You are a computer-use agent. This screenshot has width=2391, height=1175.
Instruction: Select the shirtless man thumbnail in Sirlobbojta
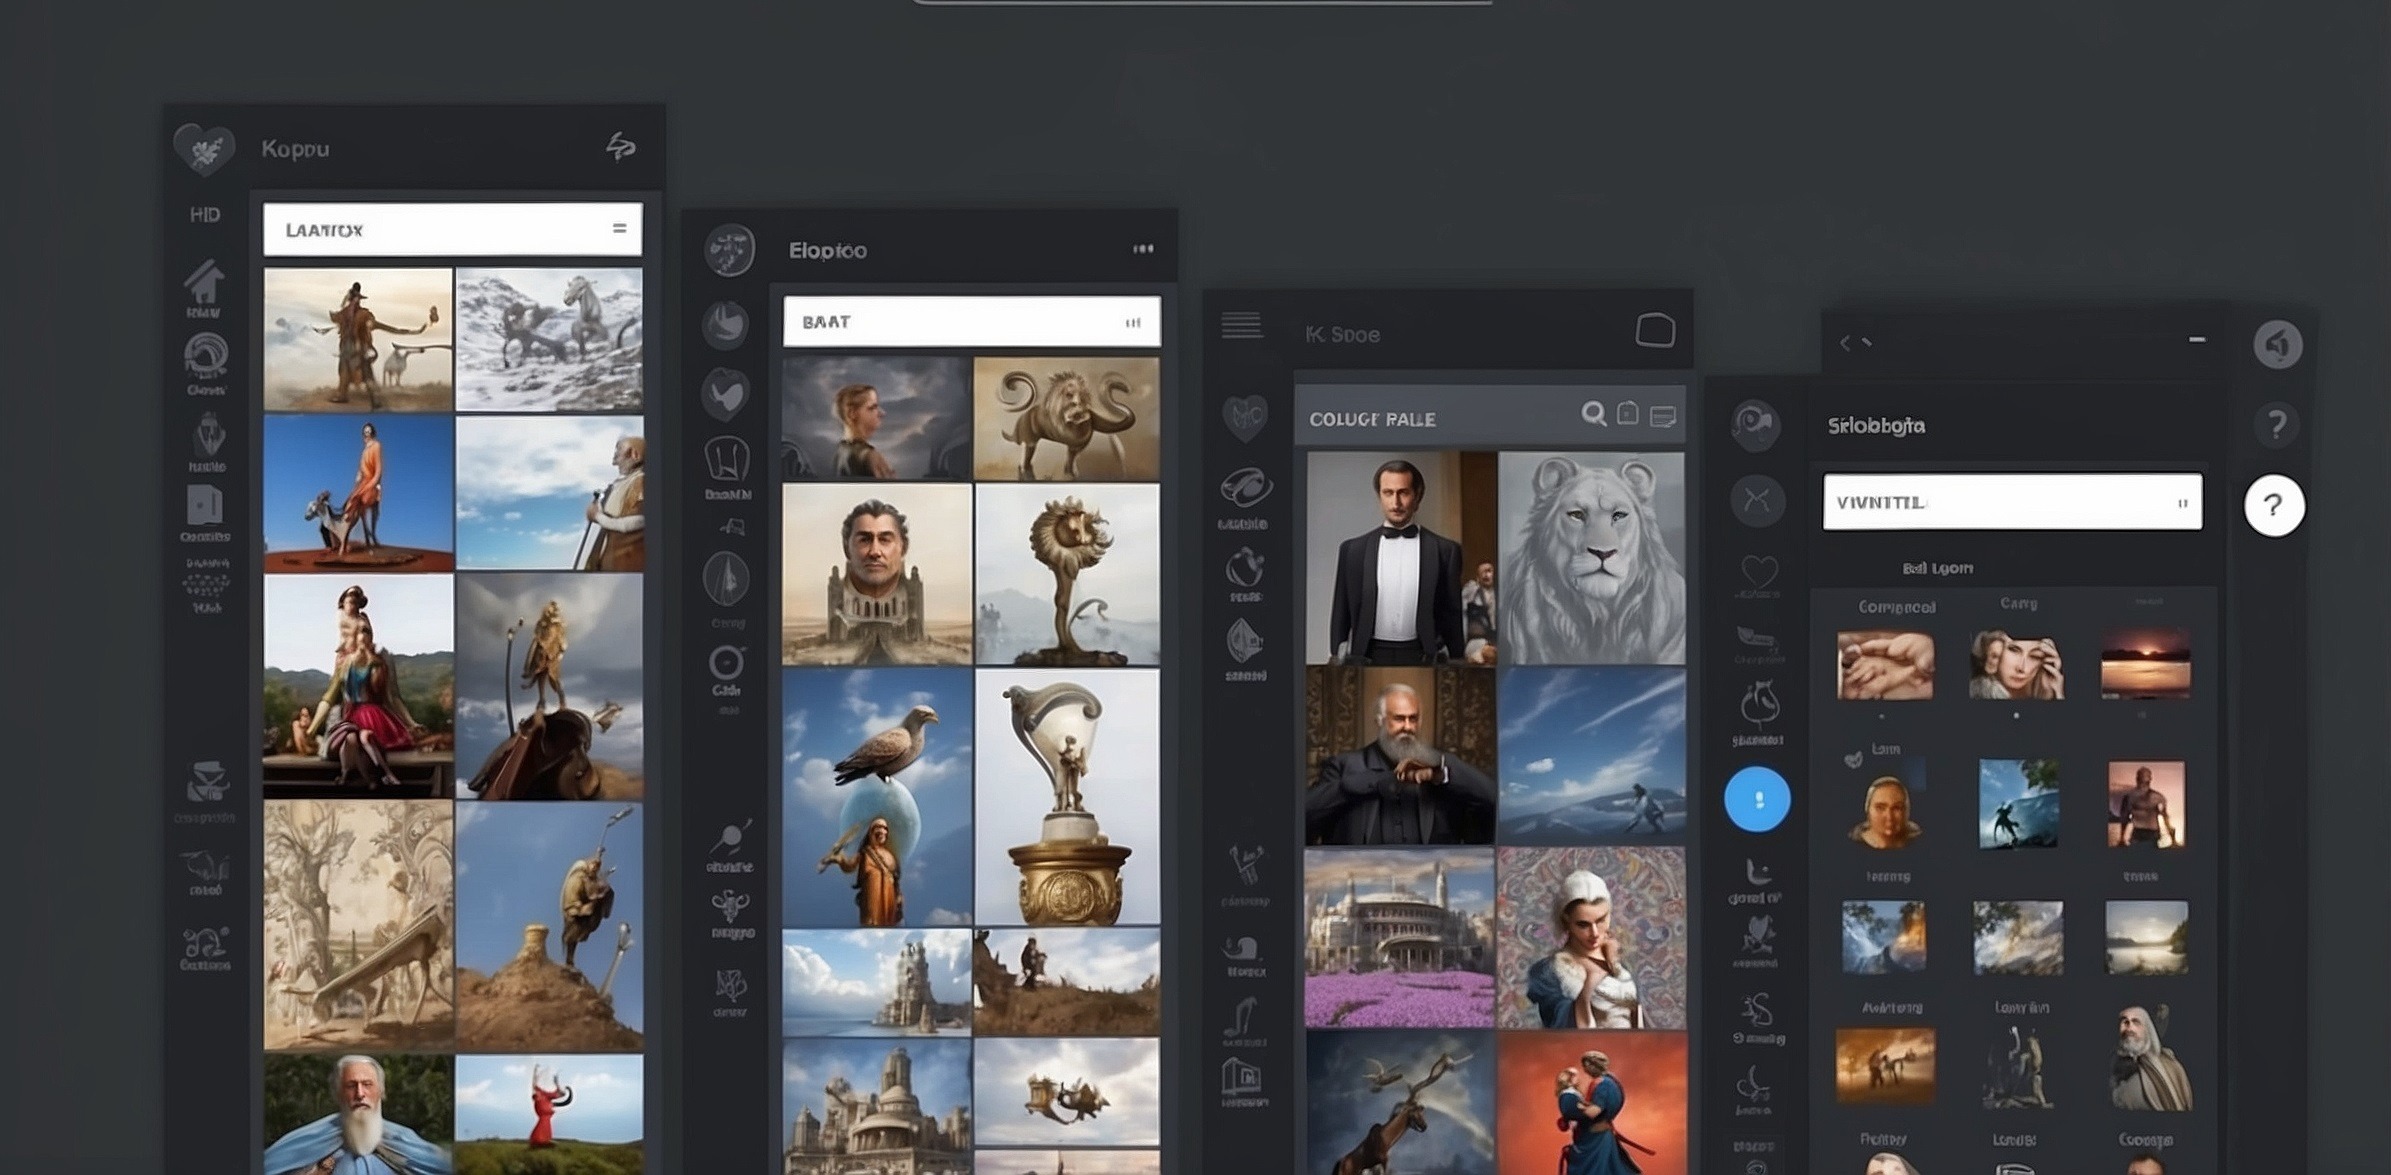pyautogui.click(x=2146, y=805)
